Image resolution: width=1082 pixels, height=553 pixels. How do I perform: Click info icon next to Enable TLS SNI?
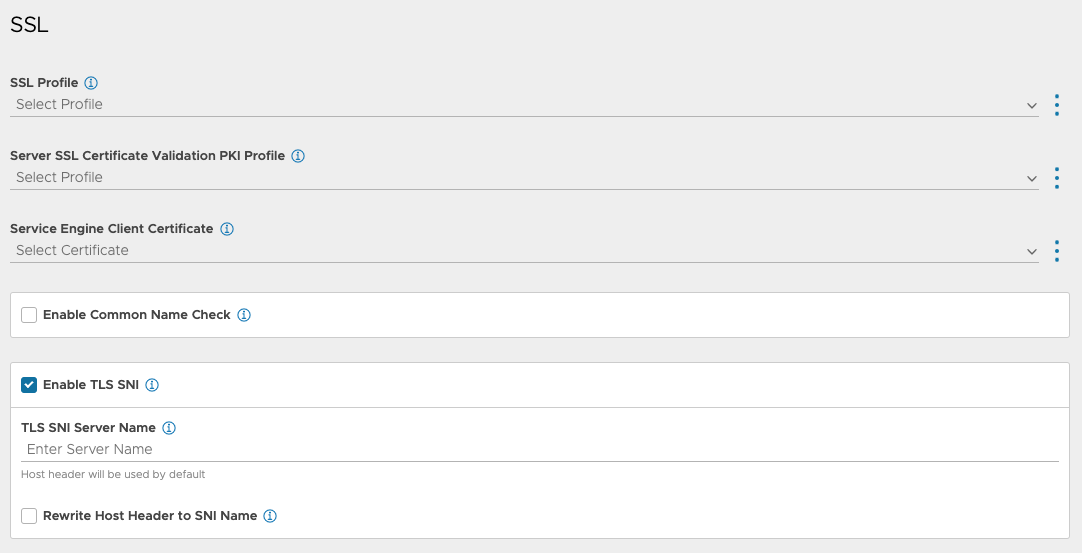pyautogui.click(x=152, y=385)
